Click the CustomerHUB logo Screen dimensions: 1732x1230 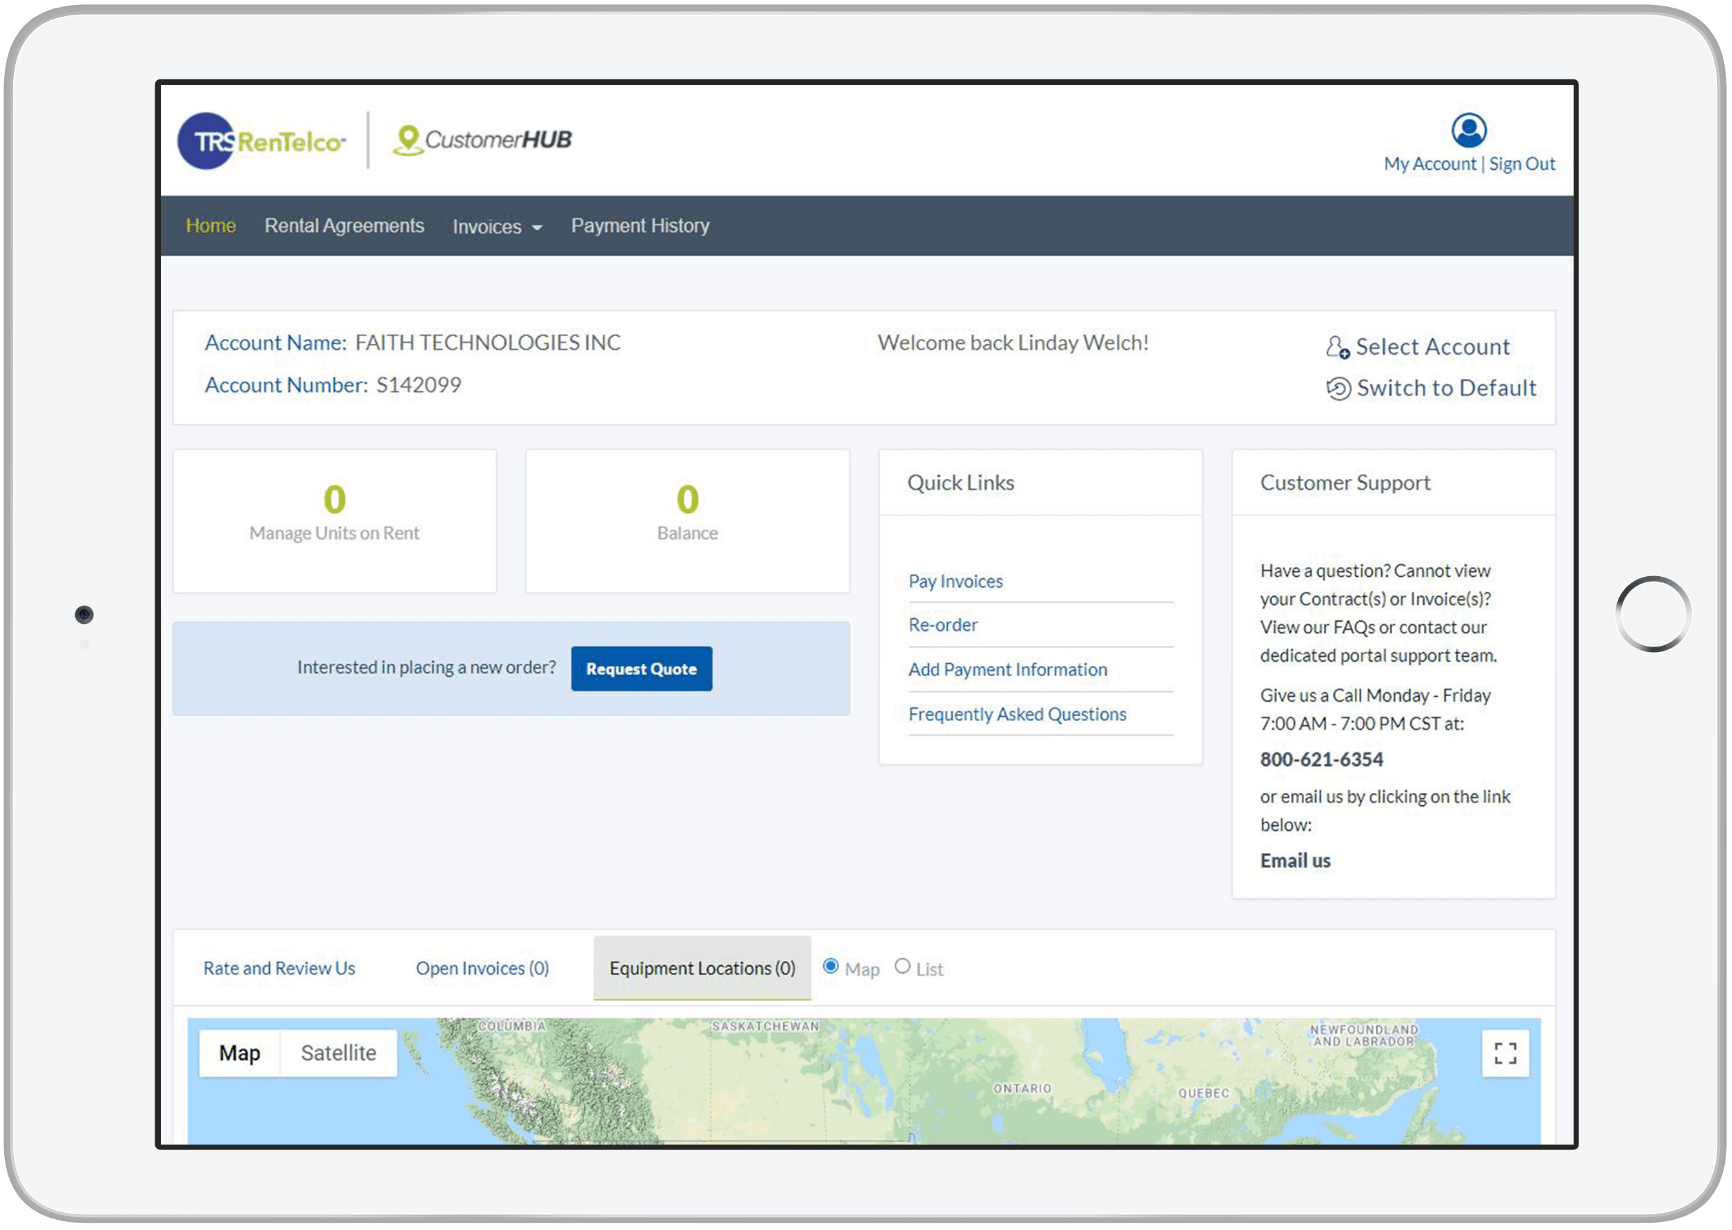(x=483, y=140)
